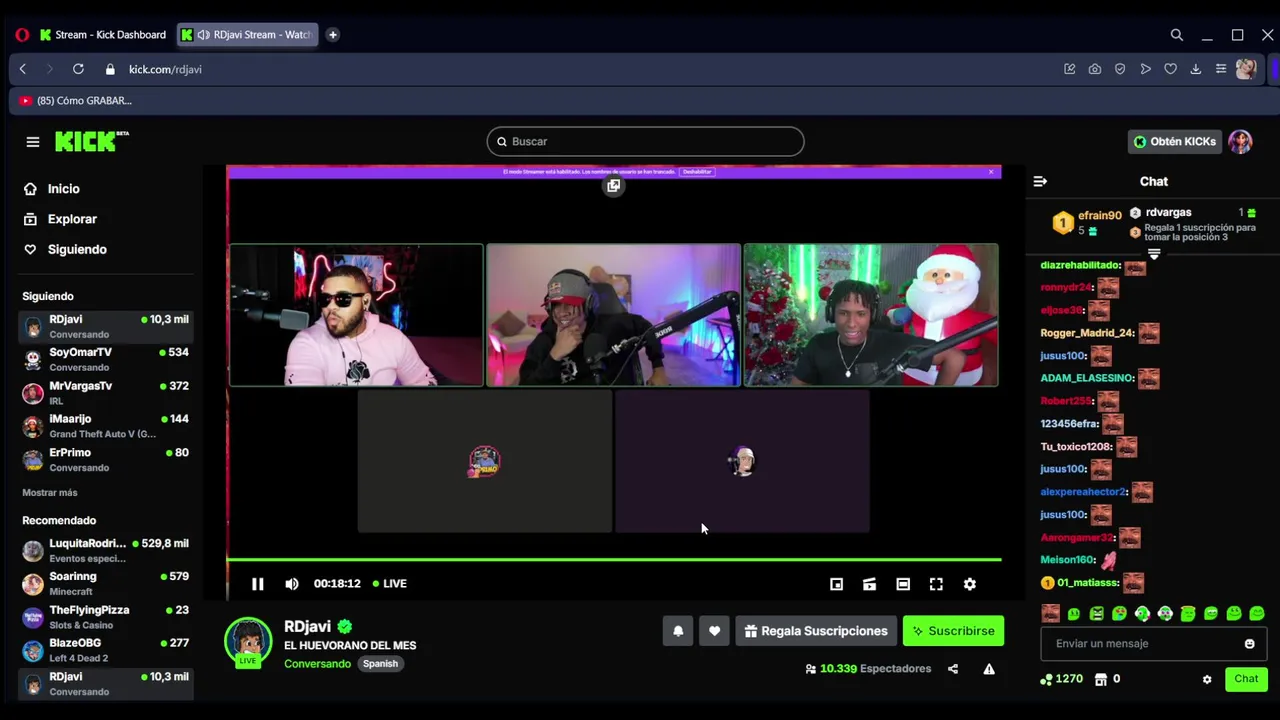Click the Buscar search field

click(x=645, y=142)
